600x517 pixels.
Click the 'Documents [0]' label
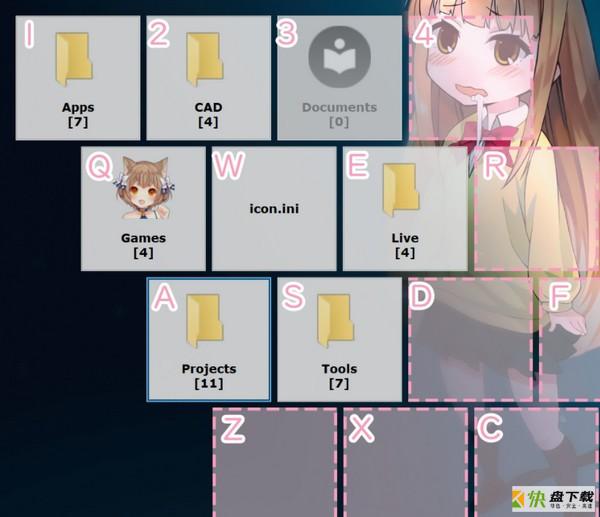[x=339, y=115]
